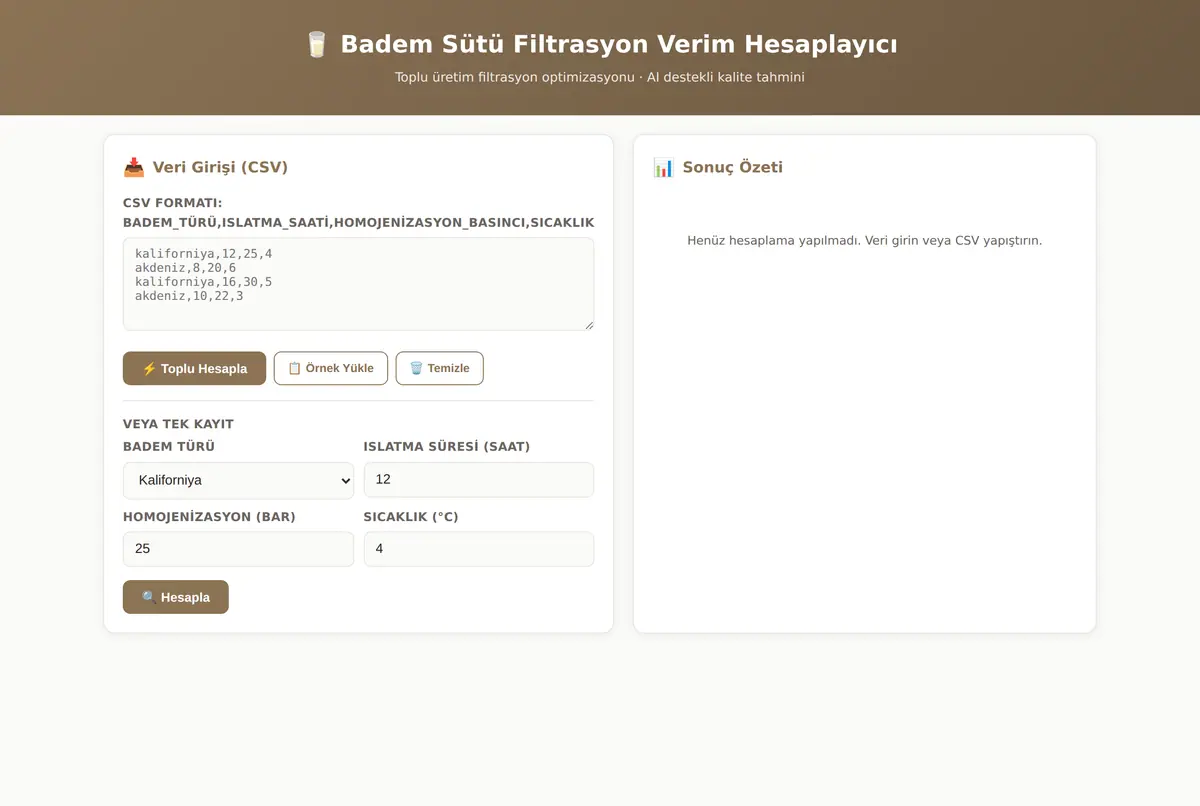
Task: Click the 'HOMOJENİZASYON (BAR)' label
Action: pos(209,517)
